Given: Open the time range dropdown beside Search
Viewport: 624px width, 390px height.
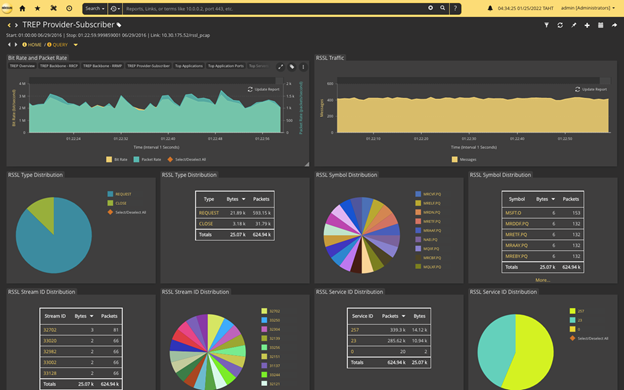Looking at the screenshot, I should (x=115, y=8).
